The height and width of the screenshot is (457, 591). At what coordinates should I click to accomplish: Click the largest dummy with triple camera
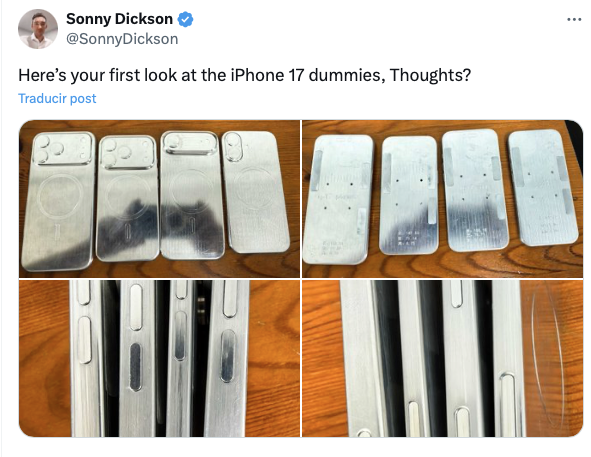tap(58, 201)
